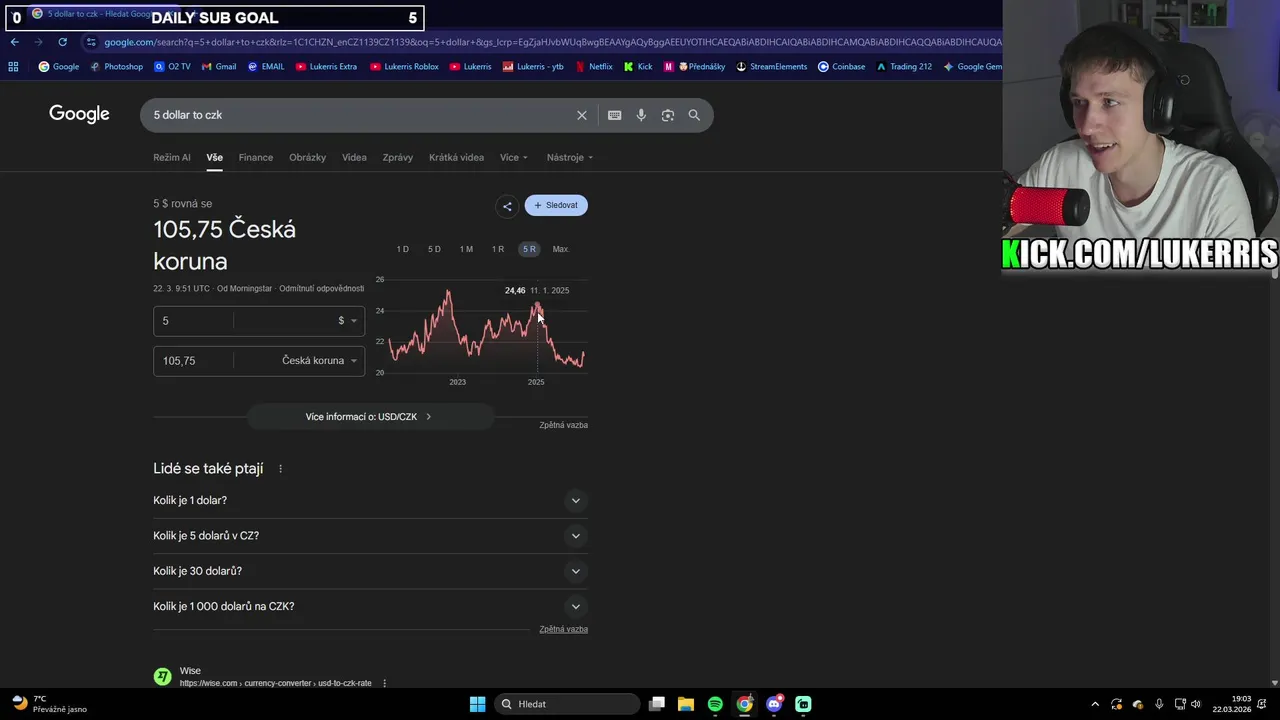Open Task View on the taskbar
The height and width of the screenshot is (720, 1280).
657,704
